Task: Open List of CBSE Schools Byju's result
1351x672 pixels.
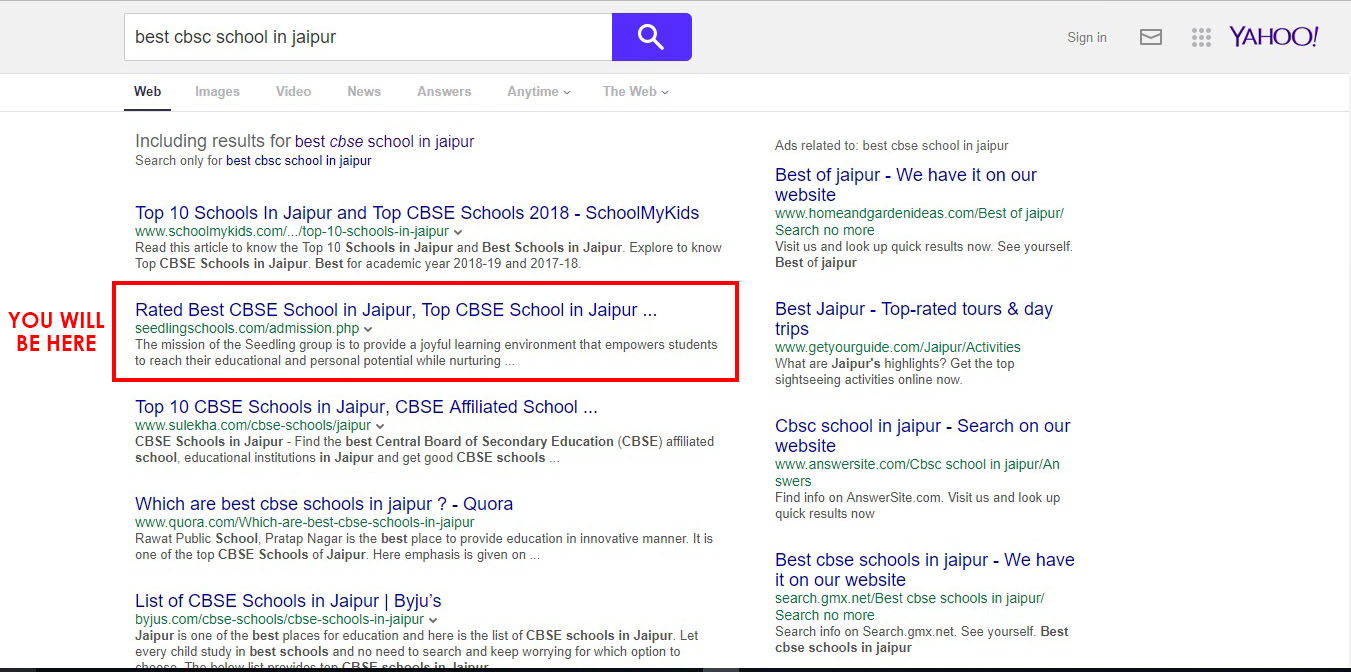Action: pos(288,601)
